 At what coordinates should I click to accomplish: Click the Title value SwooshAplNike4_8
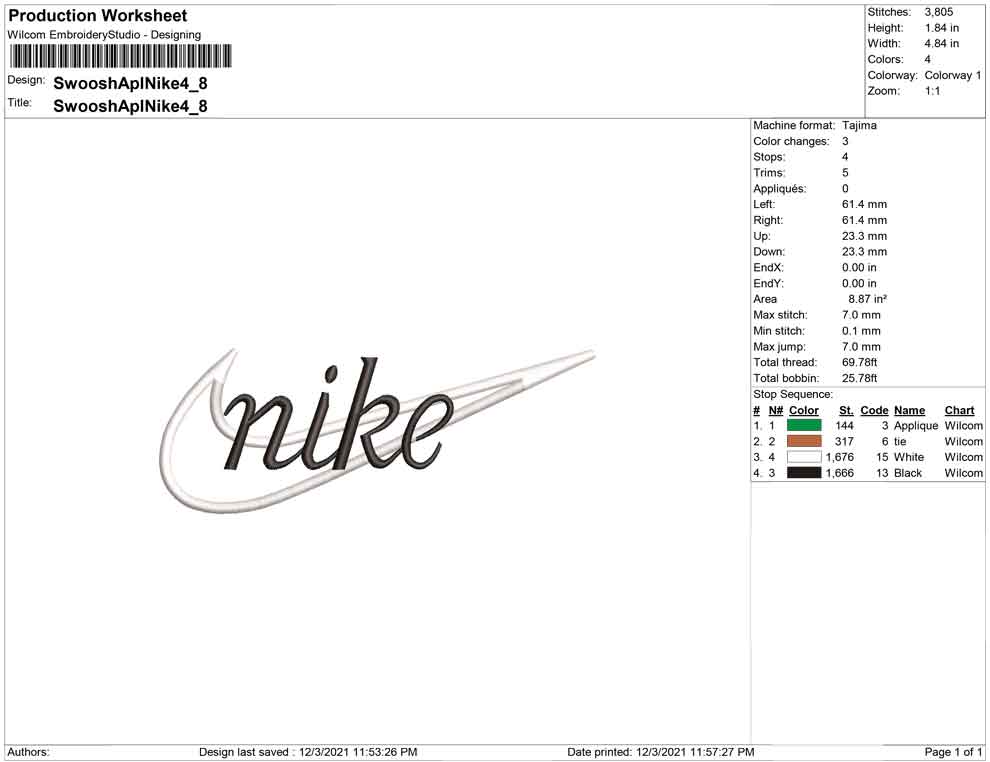pyautogui.click(x=130, y=105)
